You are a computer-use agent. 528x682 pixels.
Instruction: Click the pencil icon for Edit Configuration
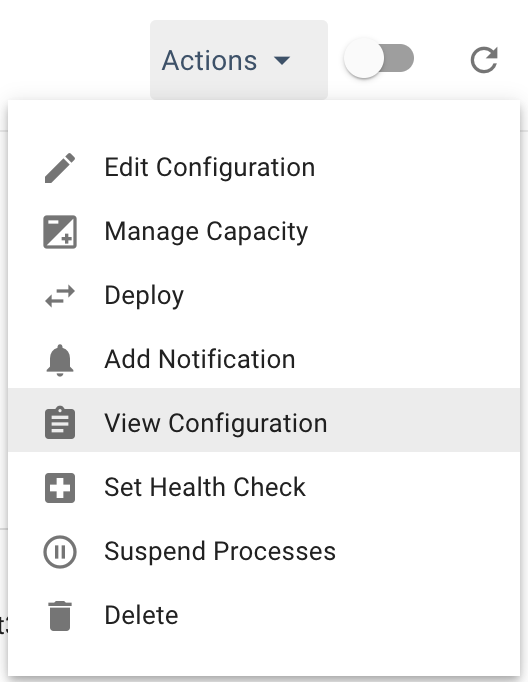click(x=60, y=168)
